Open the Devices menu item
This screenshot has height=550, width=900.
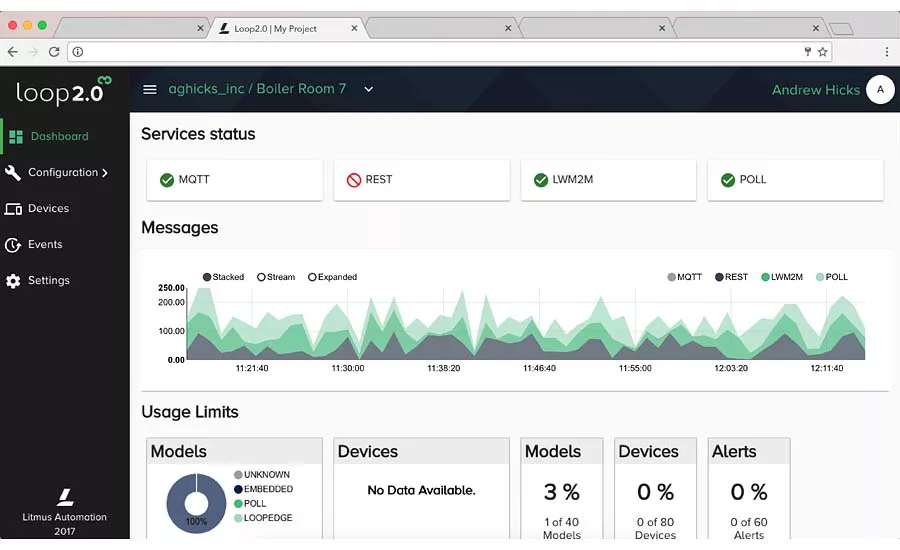[x=65, y=208]
